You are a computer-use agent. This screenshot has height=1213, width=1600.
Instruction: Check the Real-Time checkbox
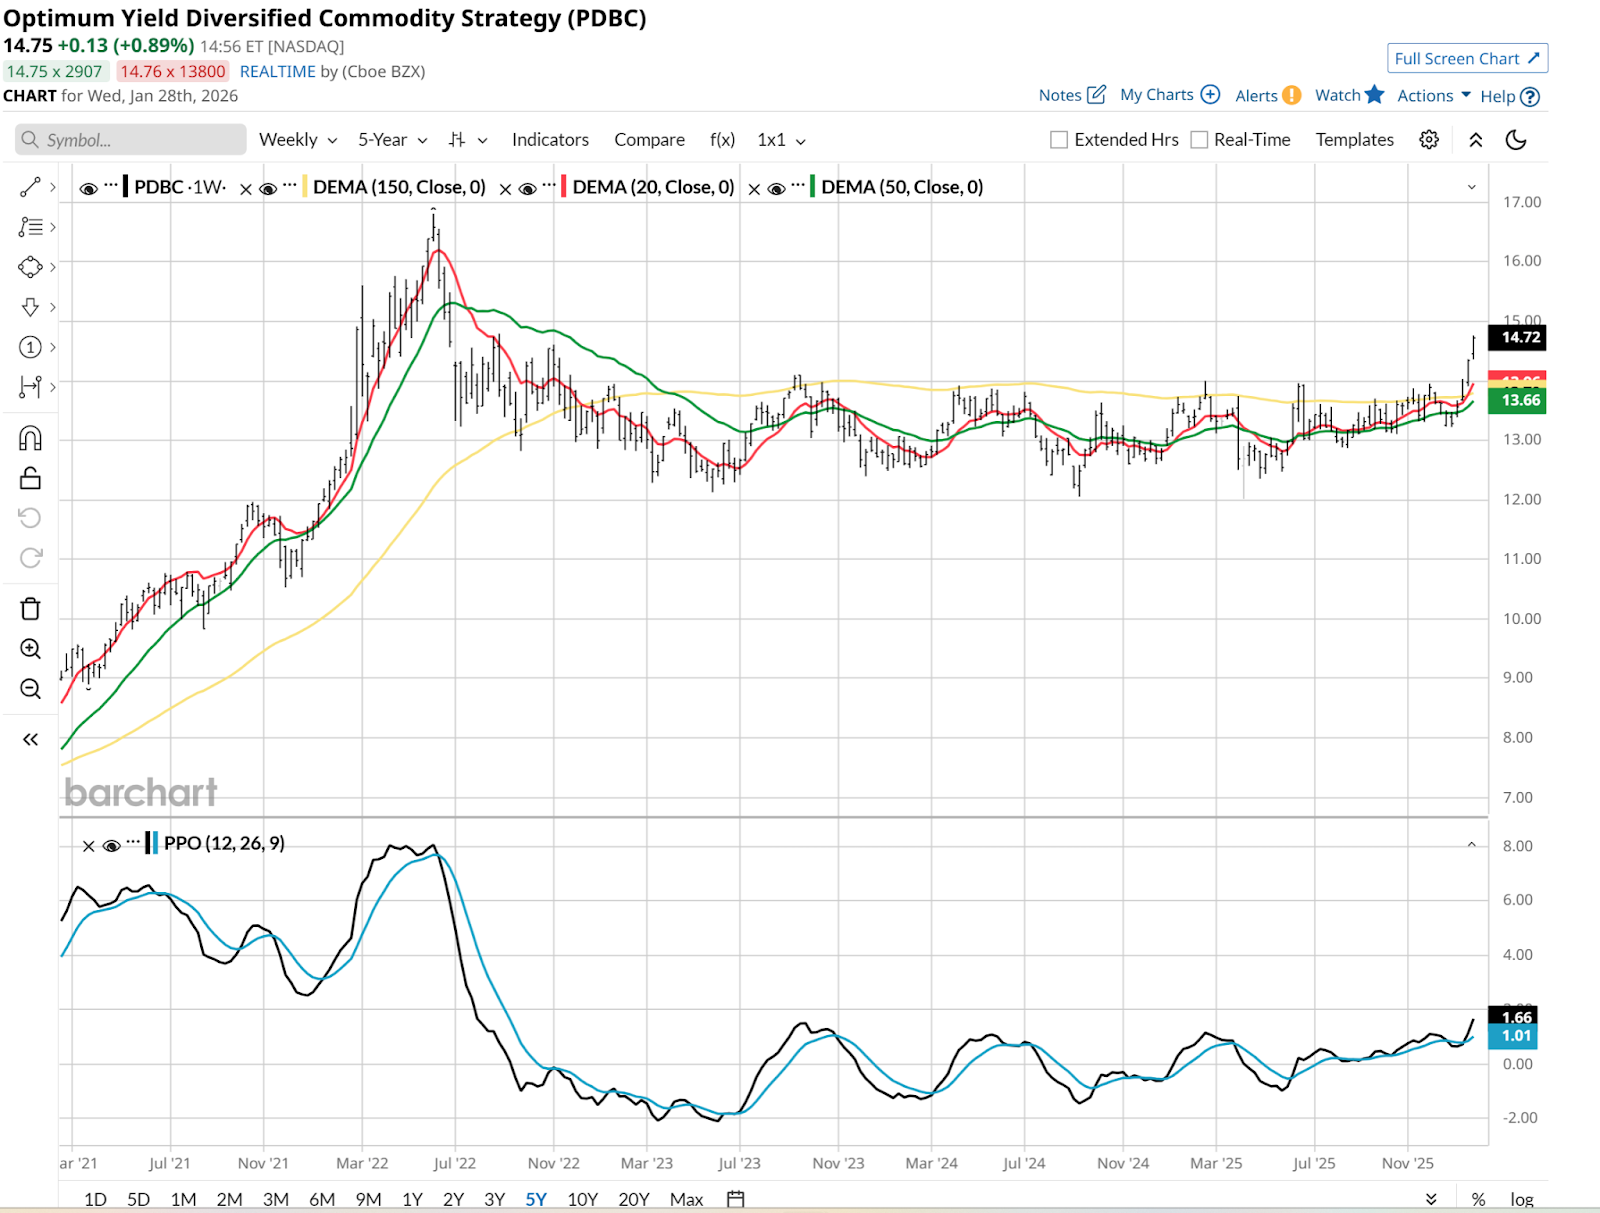pyautogui.click(x=1199, y=140)
